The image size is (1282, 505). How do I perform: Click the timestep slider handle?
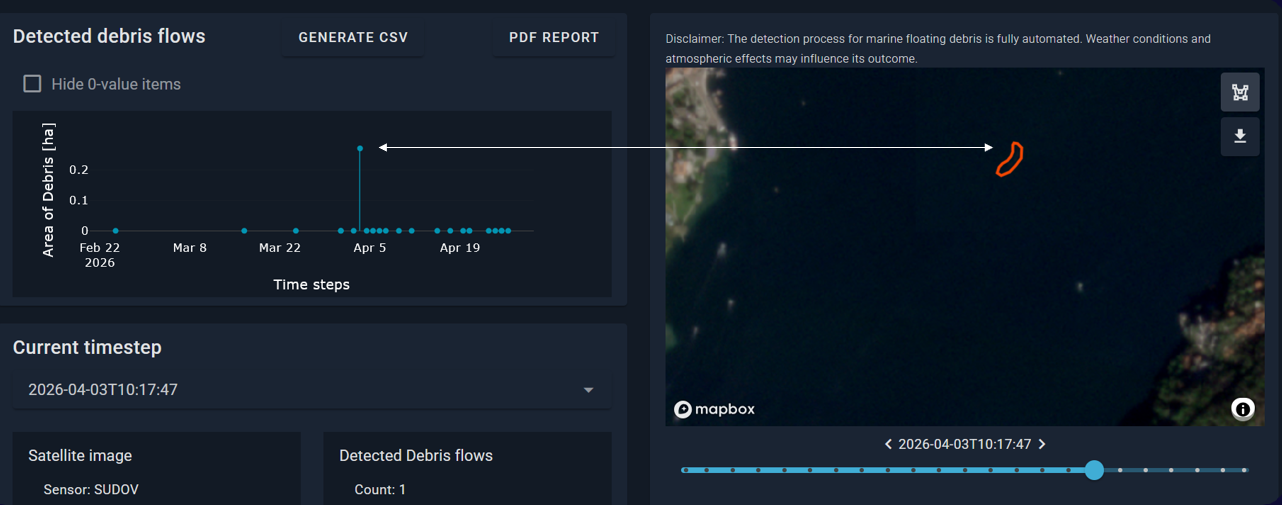(1094, 470)
